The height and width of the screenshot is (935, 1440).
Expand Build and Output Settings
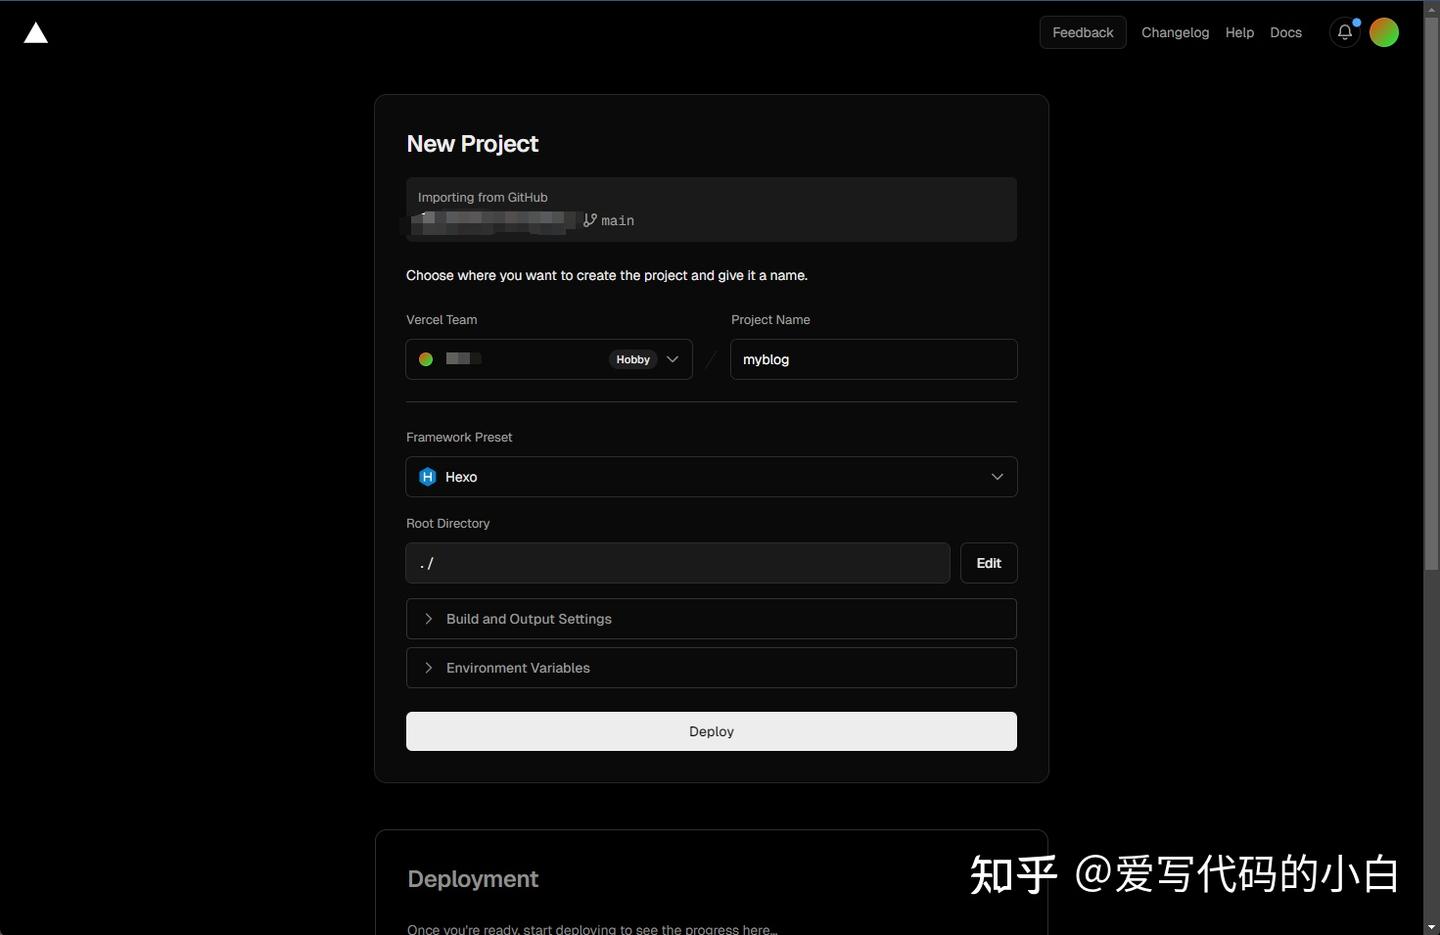pyautogui.click(x=711, y=619)
